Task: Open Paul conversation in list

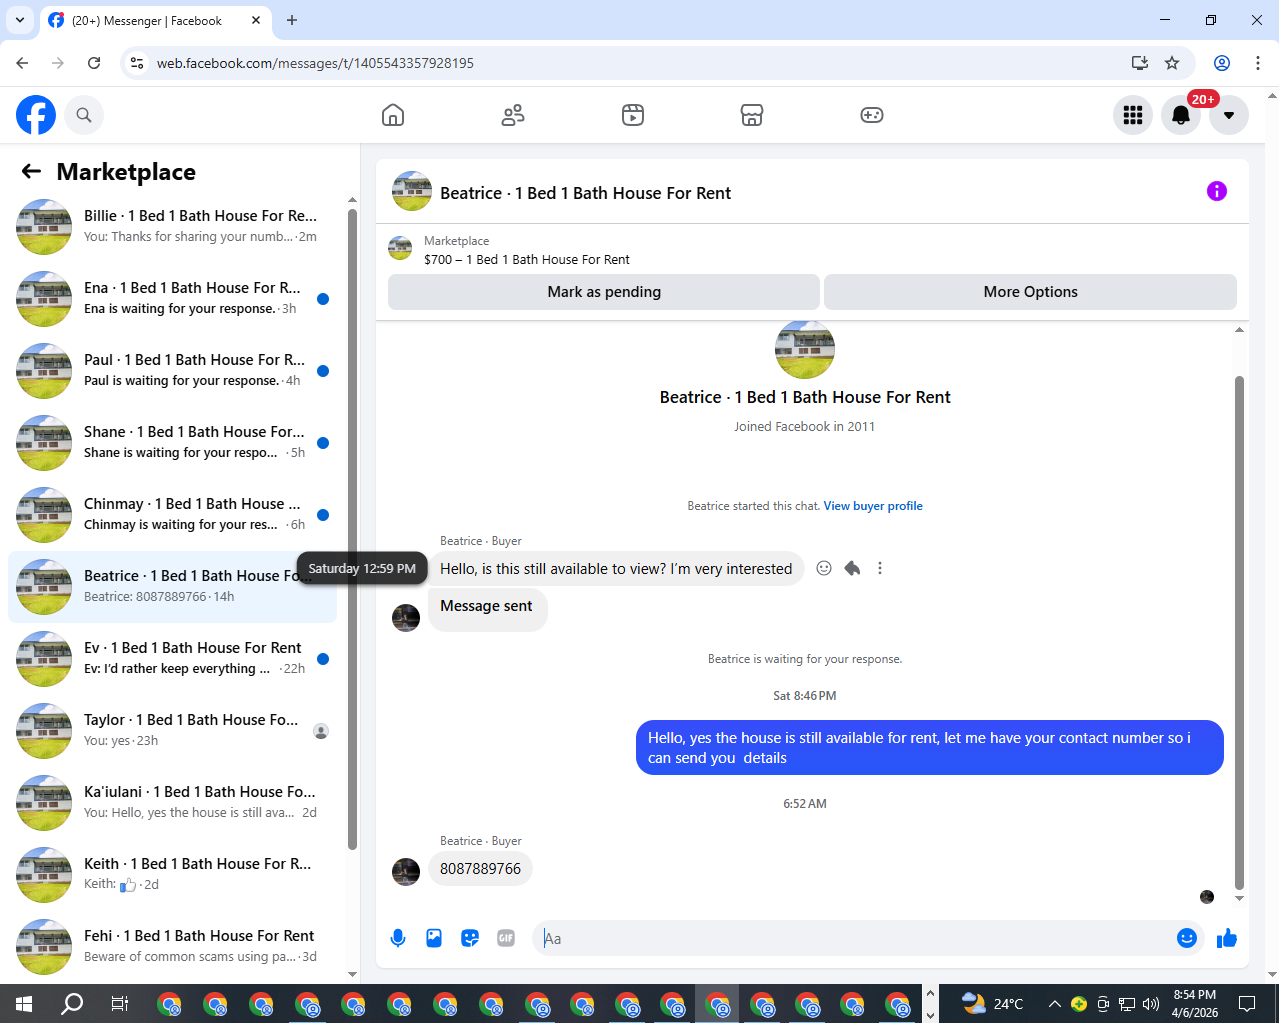Action: (x=172, y=371)
